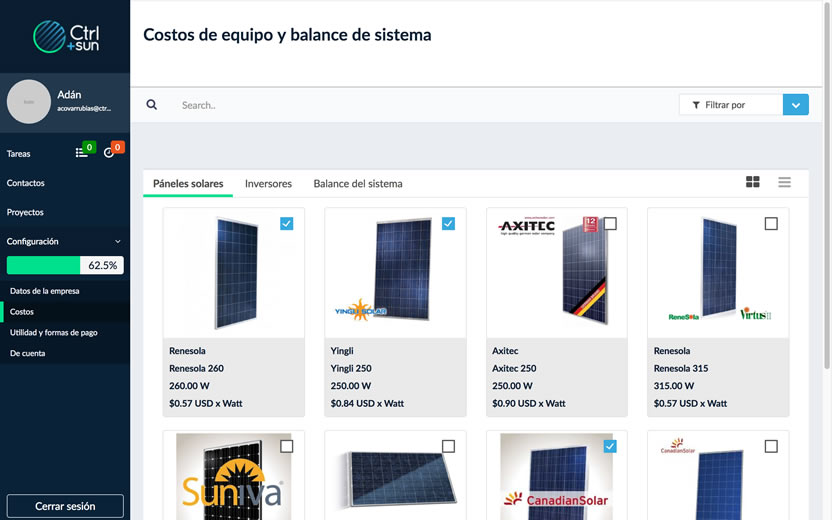Open the clock icon with orange badge
This screenshot has width=832, height=520.
[109, 153]
